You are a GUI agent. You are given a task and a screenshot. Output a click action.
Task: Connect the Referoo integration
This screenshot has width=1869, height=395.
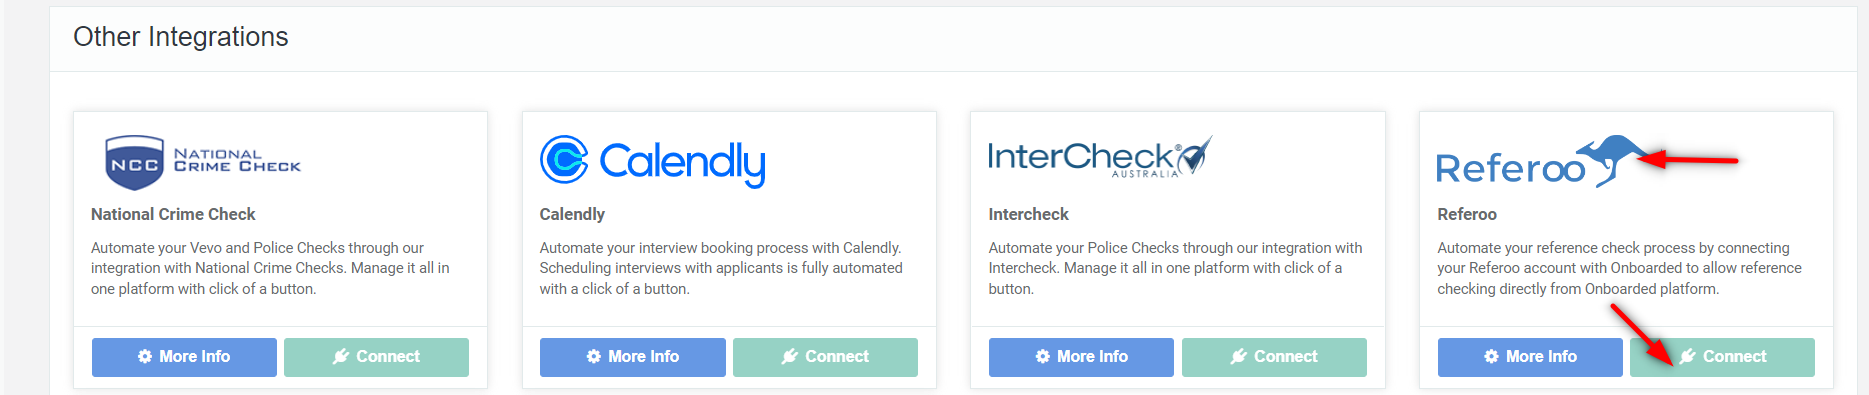(1722, 357)
